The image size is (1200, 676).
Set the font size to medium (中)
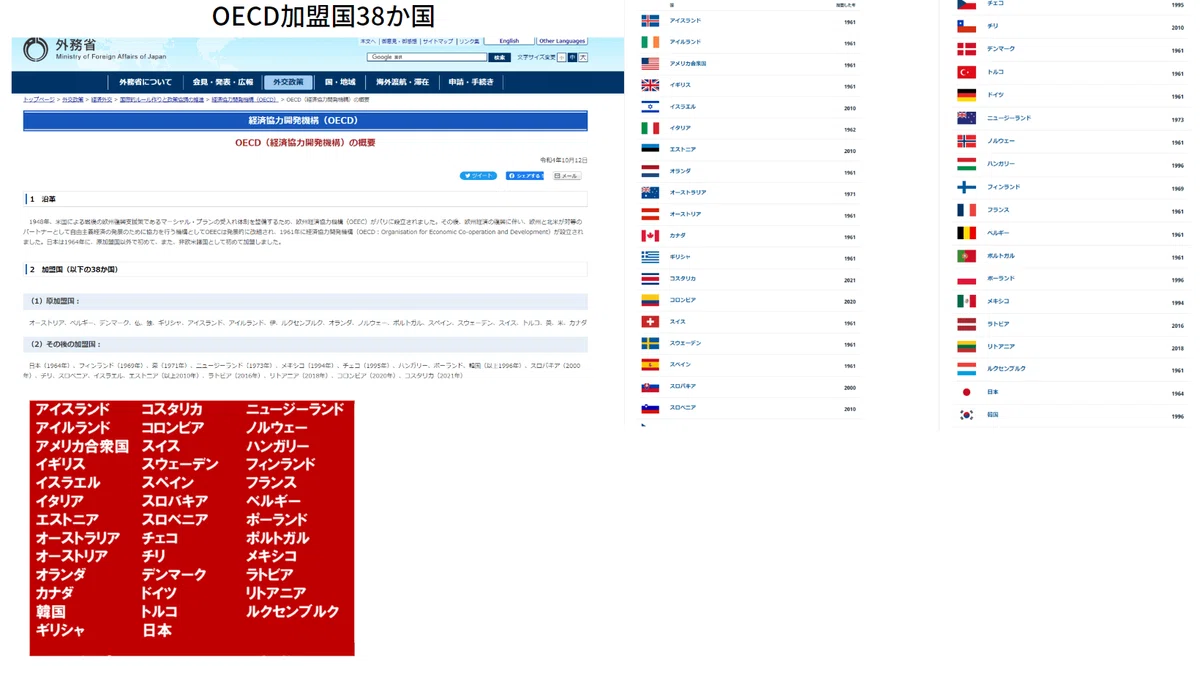(572, 57)
